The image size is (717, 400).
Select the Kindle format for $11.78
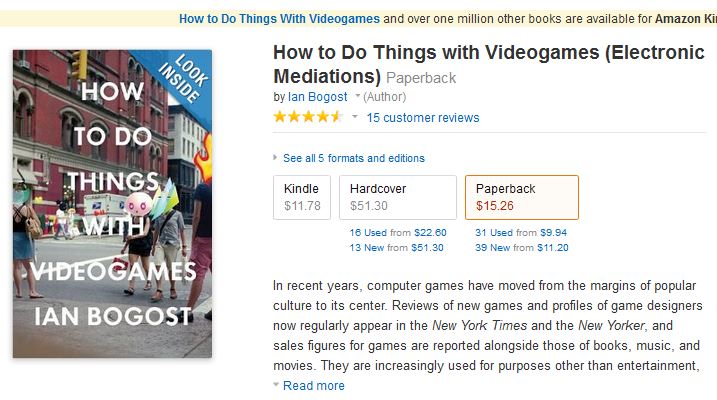click(x=302, y=197)
